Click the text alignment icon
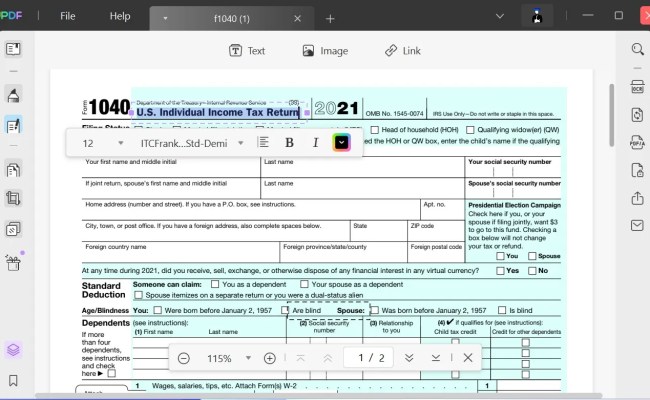The image size is (650, 400). 263,143
